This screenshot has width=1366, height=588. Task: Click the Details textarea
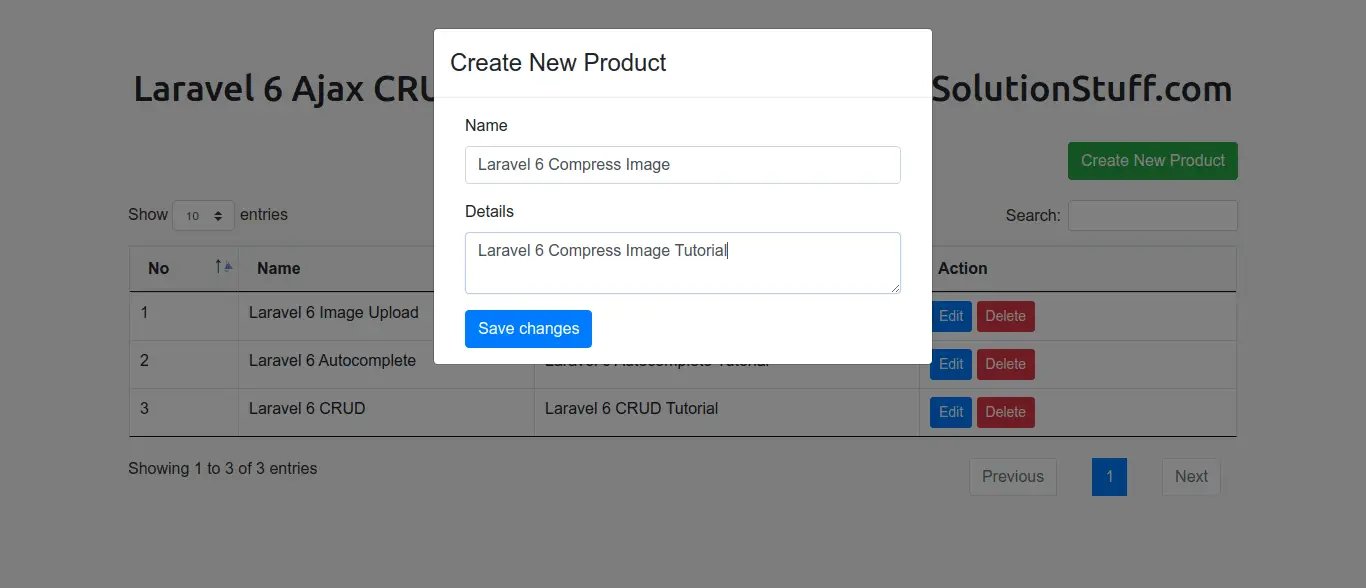point(682,263)
